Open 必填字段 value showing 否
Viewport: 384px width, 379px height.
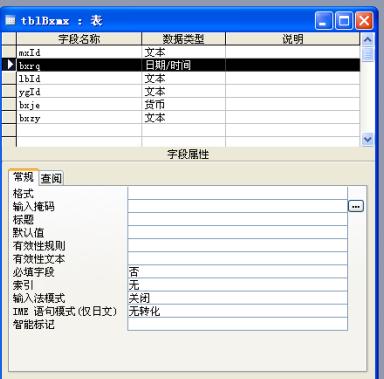(x=237, y=272)
